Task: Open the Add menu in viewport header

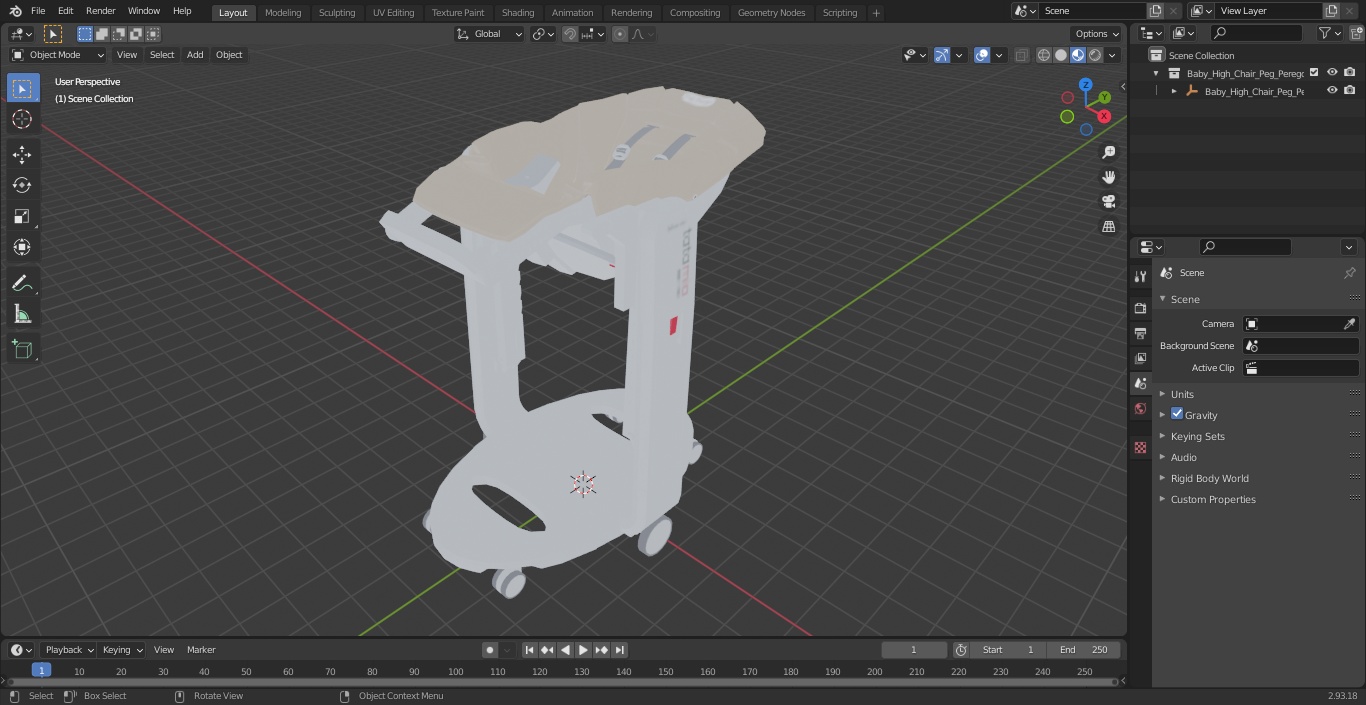Action: 195,55
